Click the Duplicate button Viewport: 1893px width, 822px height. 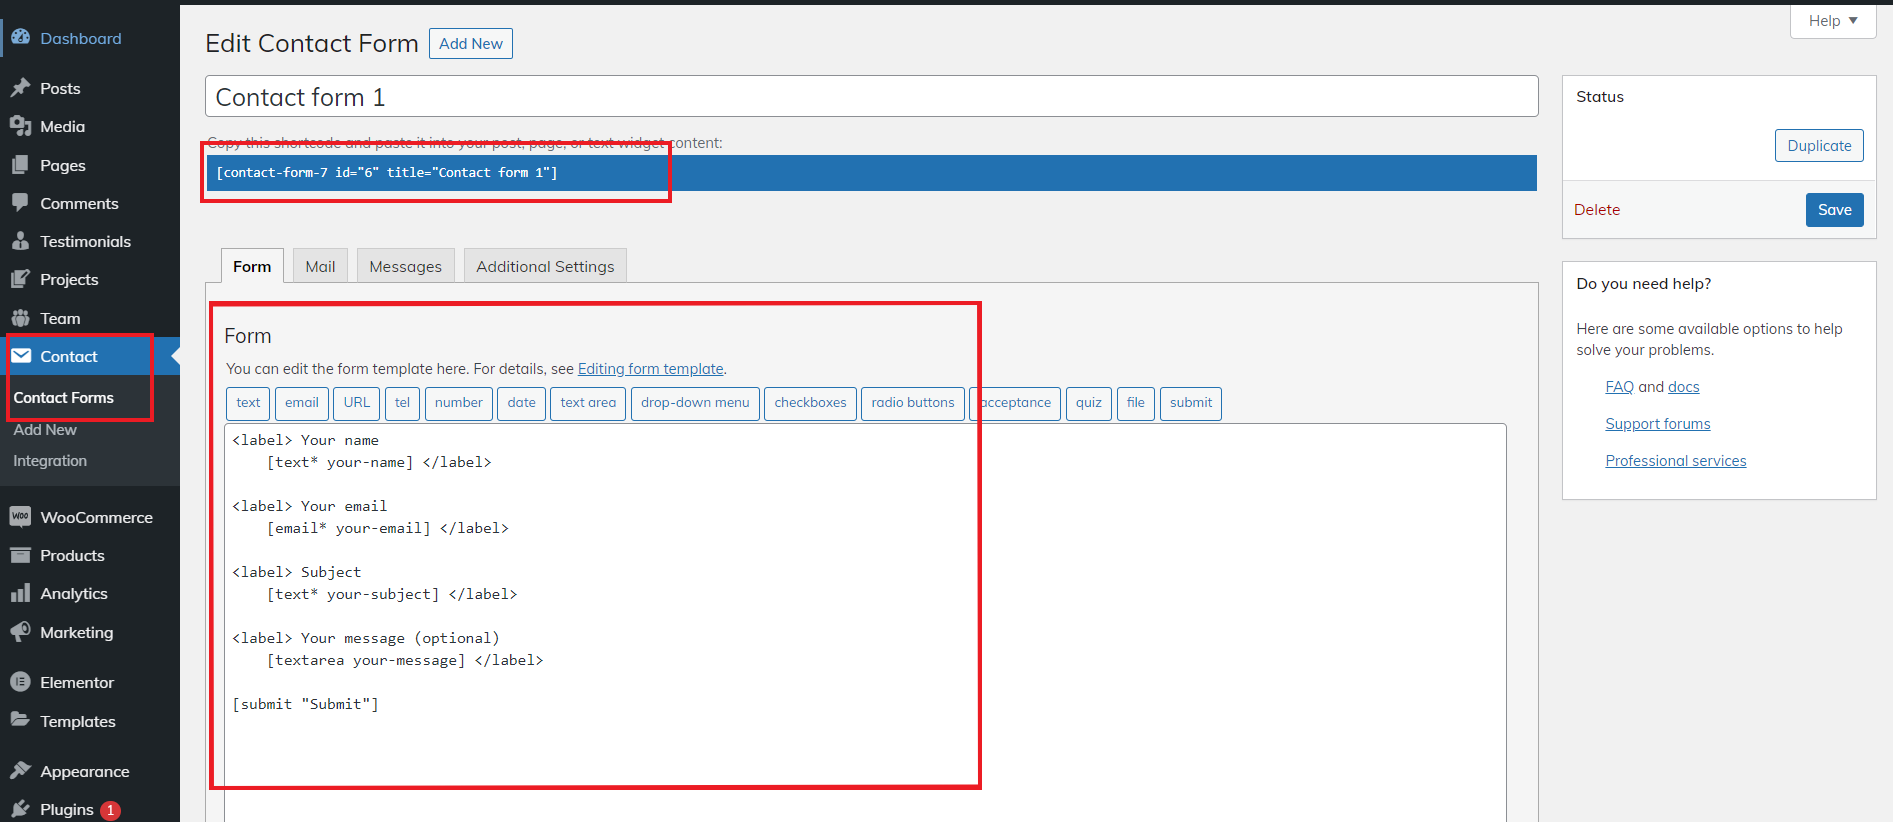(1819, 146)
